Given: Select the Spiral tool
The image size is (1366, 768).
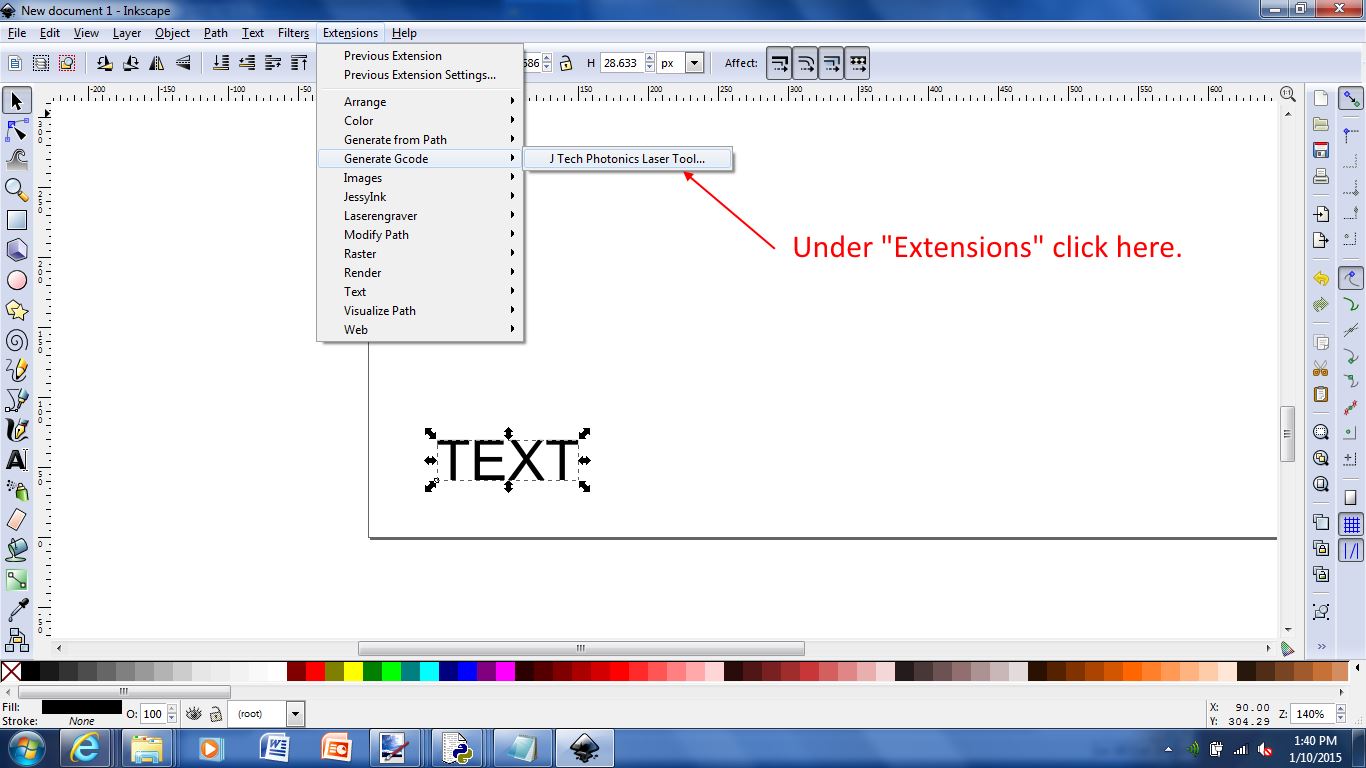Looking at the screenshot, I should [15, 340].
